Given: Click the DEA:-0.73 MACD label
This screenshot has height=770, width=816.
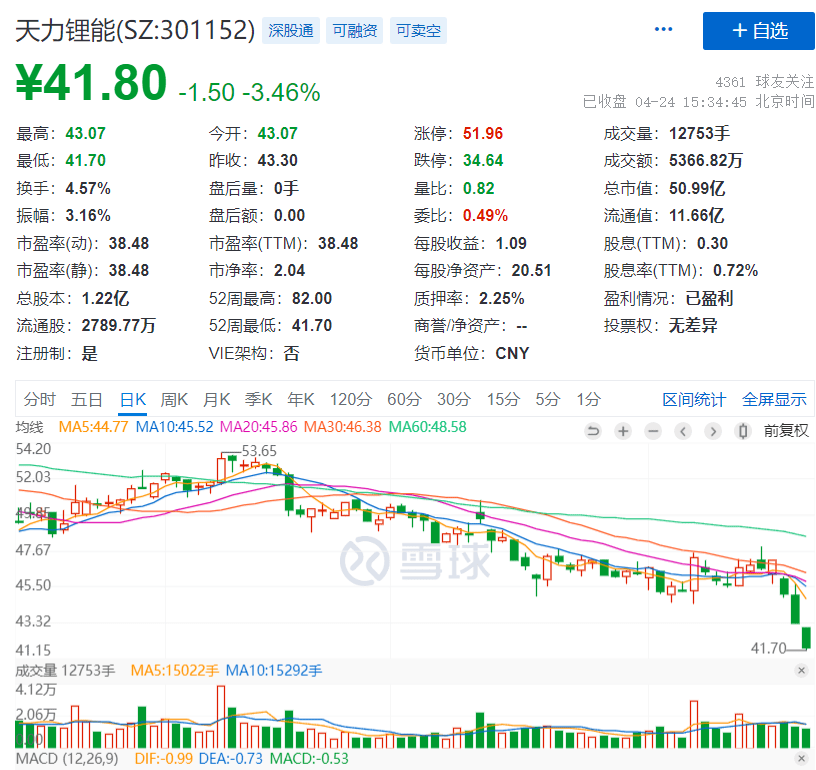Looking at the screenshot, I should coord(231,759).
